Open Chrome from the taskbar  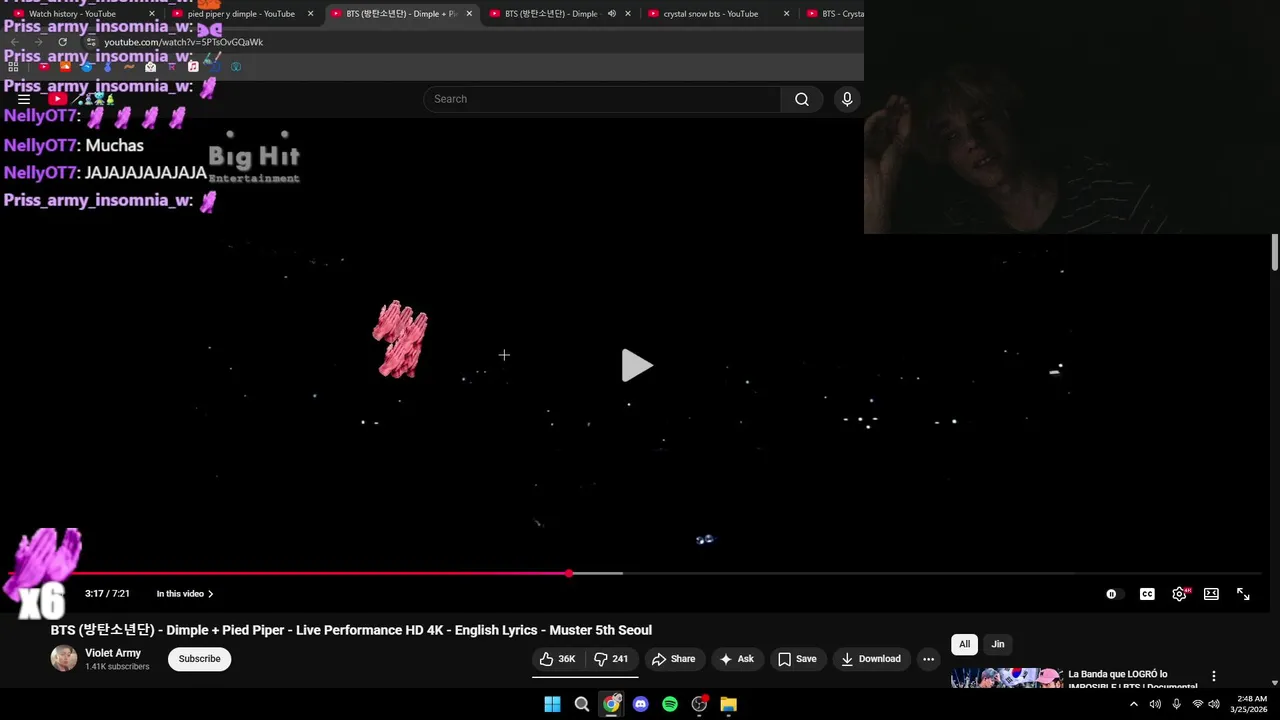(611, 704)
